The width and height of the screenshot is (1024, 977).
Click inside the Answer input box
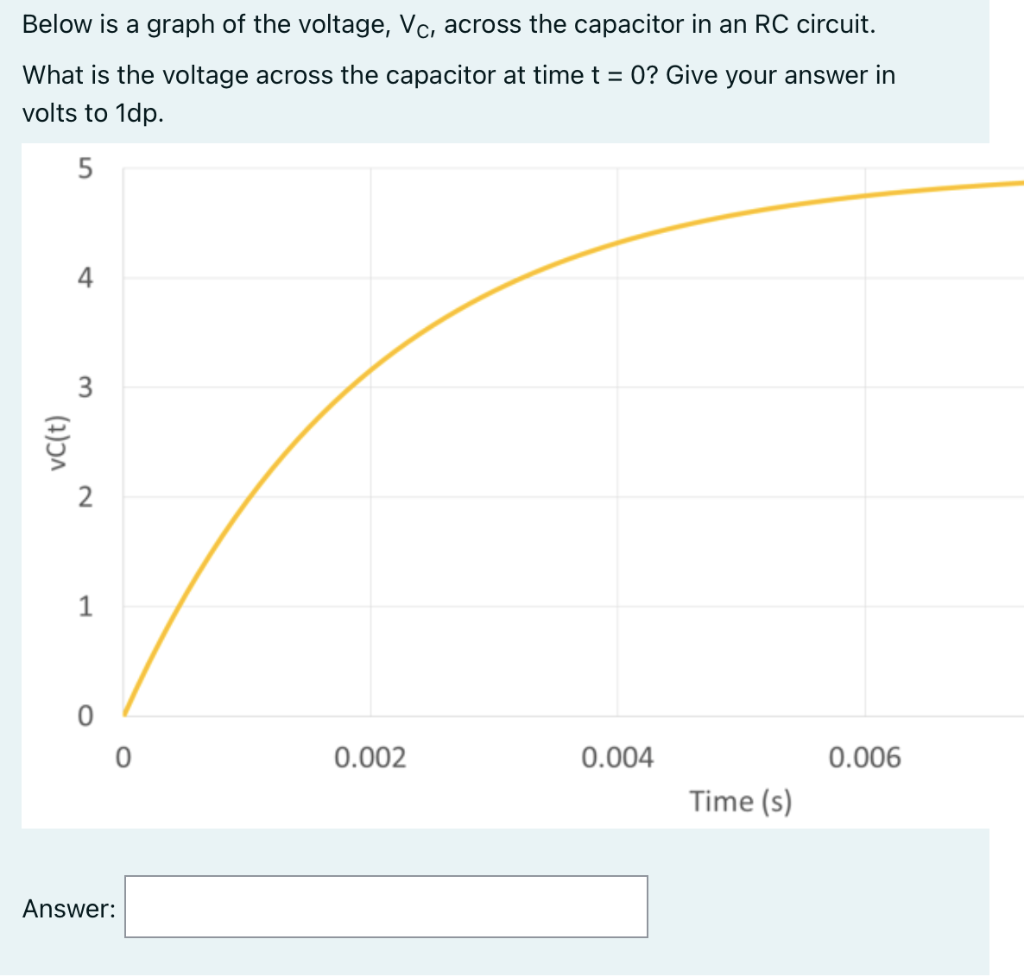point(385,906)
